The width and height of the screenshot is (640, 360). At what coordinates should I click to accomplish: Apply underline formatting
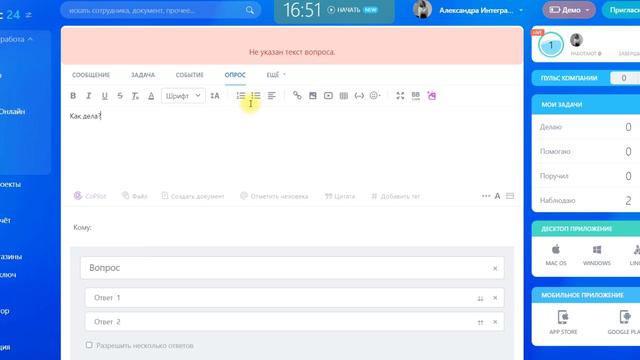[x=104, y=96]
